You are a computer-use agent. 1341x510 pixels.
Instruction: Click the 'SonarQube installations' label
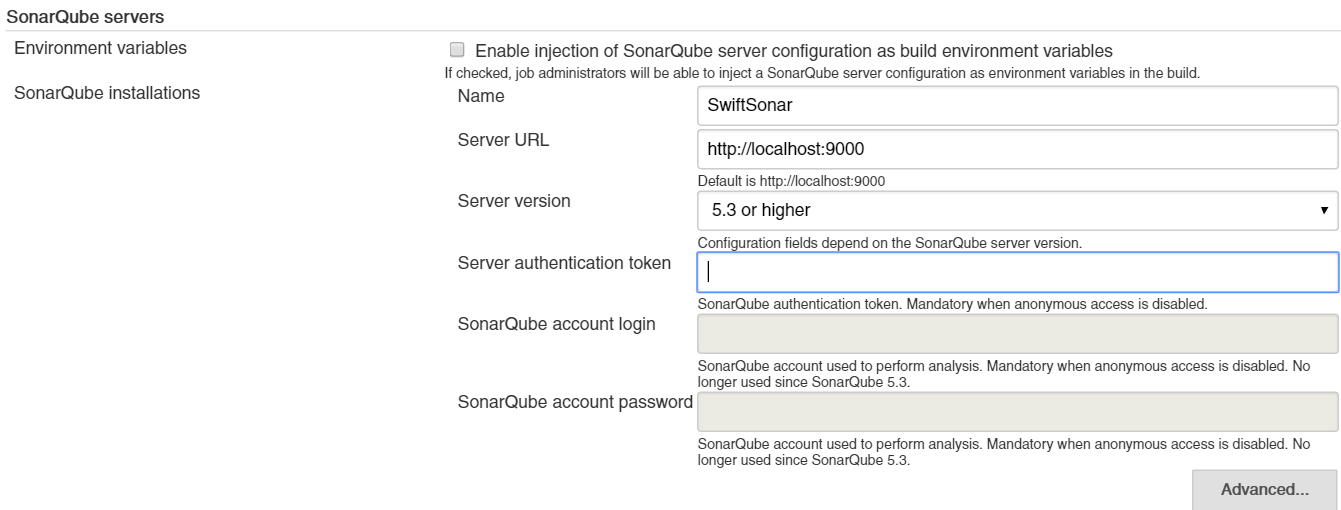click(x=106, y=94)
